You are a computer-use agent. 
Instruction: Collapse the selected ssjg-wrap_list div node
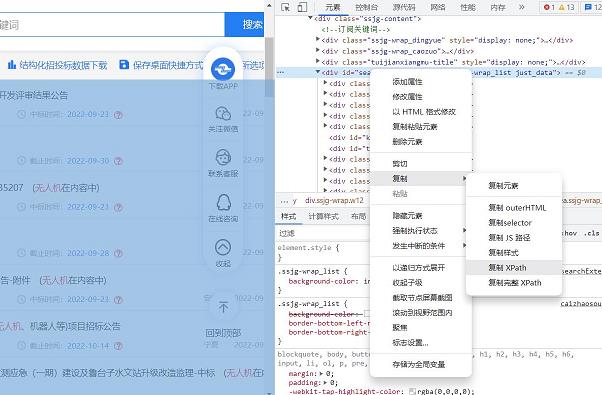(x=318, y=72)
